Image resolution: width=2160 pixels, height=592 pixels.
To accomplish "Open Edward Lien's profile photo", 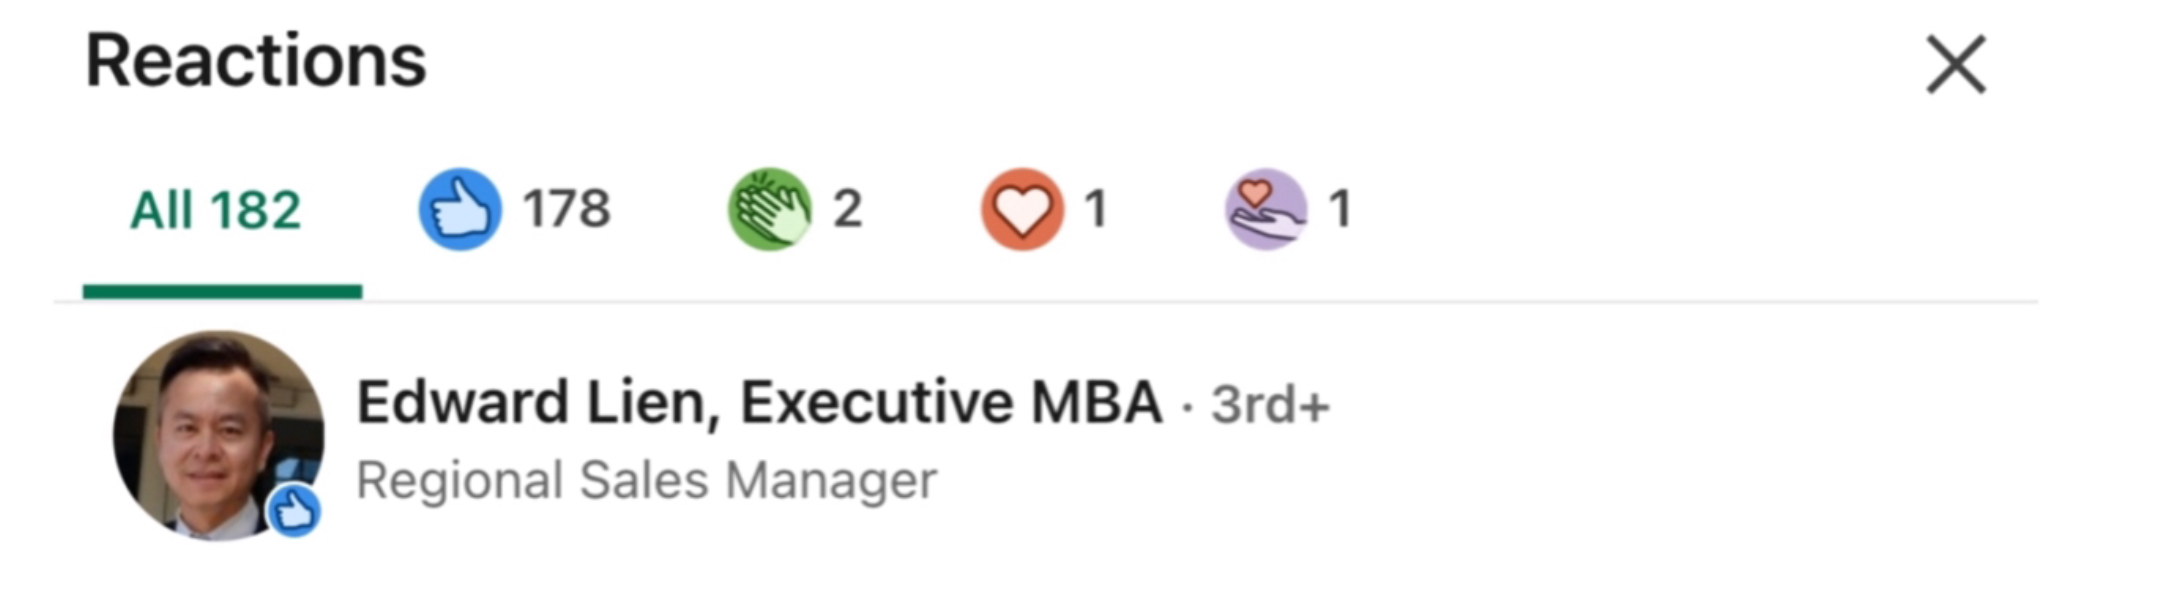I will click(x=218, y=436).
